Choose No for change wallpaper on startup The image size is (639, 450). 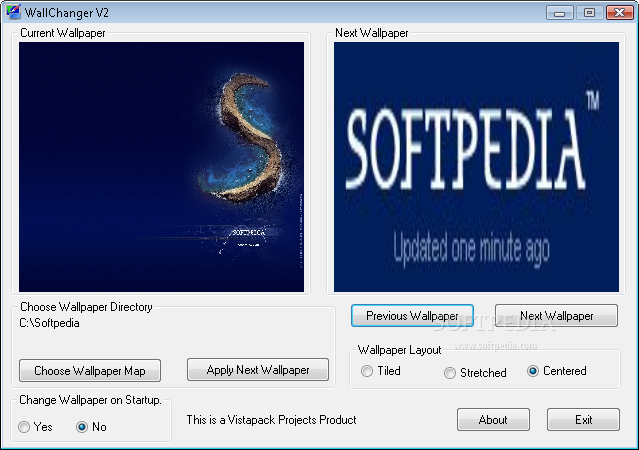pyautogui.click(x=91, y=427)
